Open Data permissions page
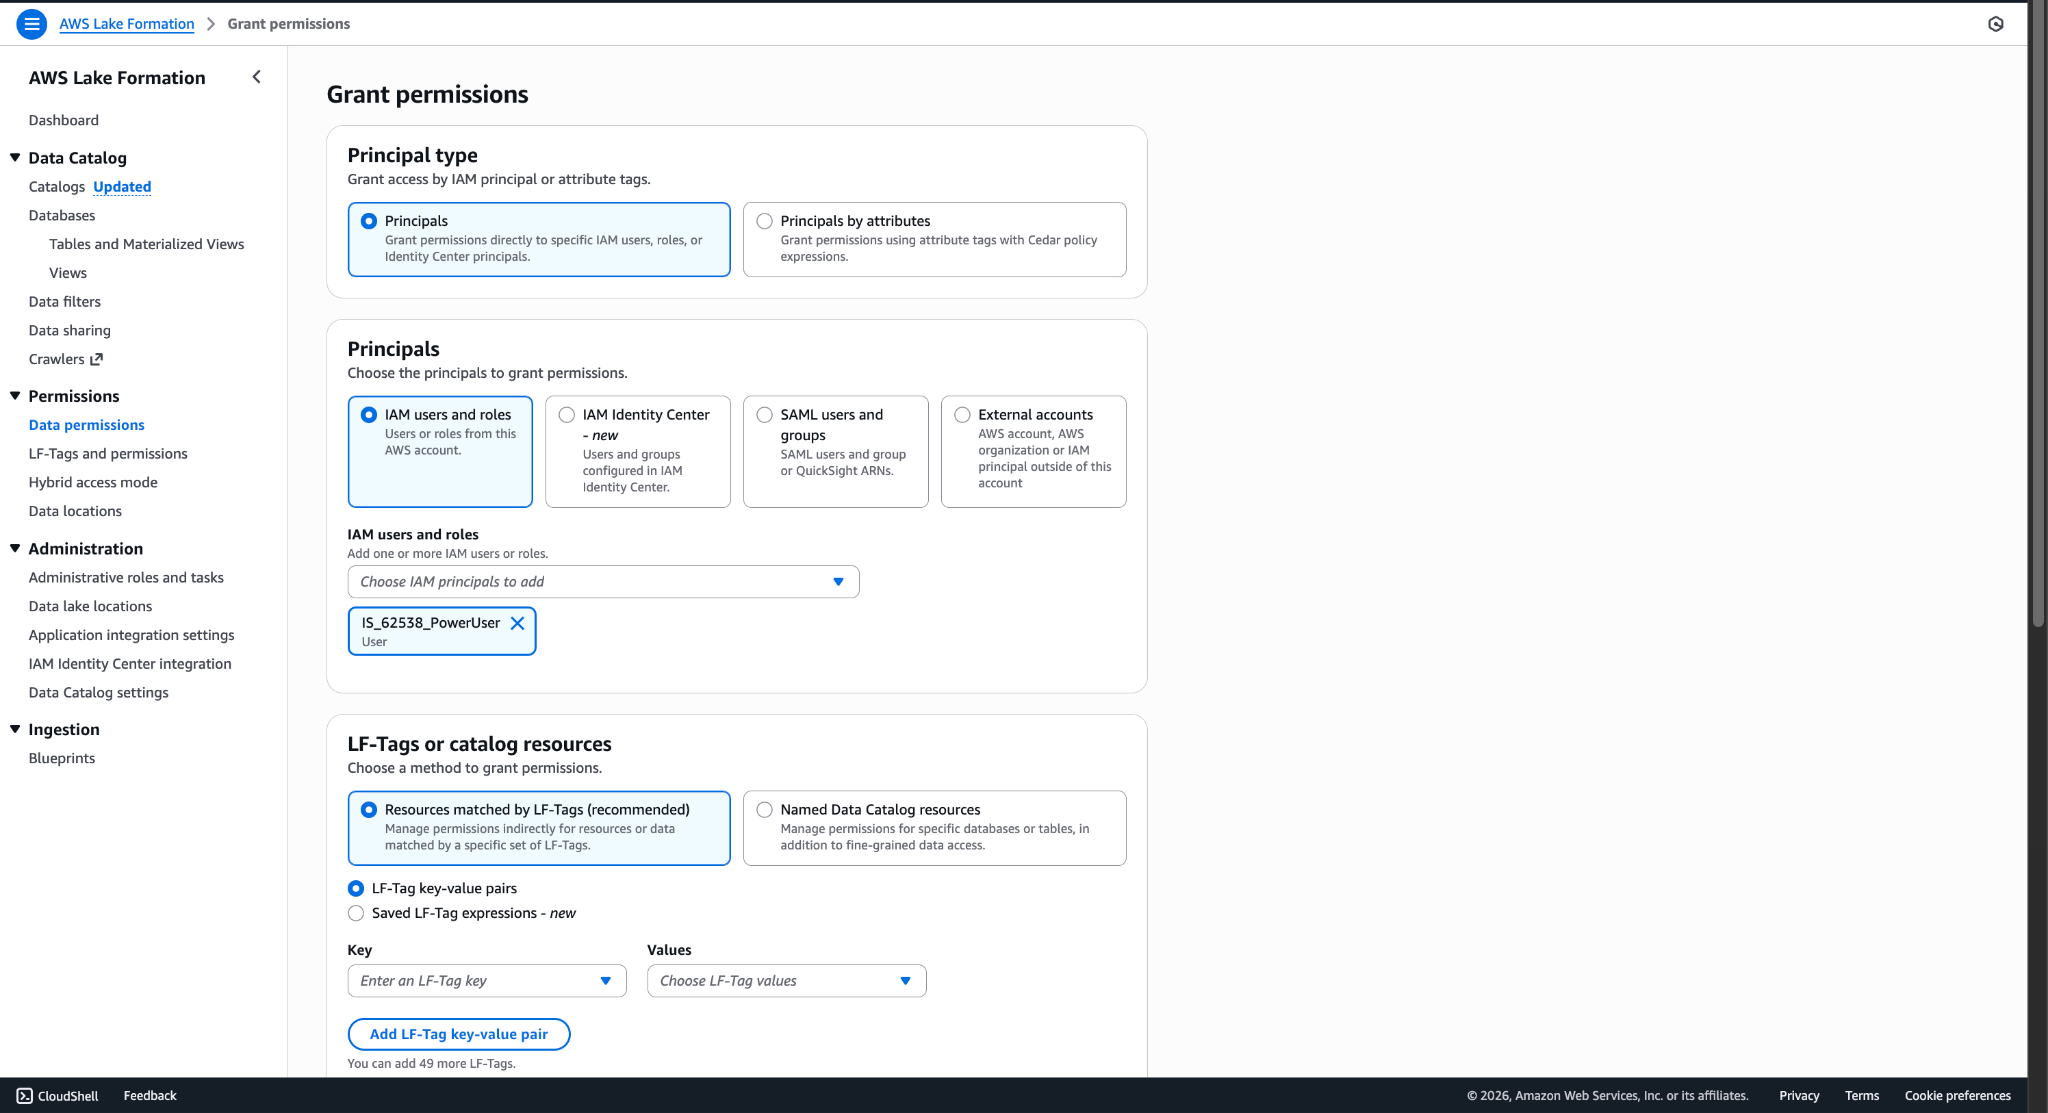This screenshot has width=2048, height=1113. [x=87, y=425]
